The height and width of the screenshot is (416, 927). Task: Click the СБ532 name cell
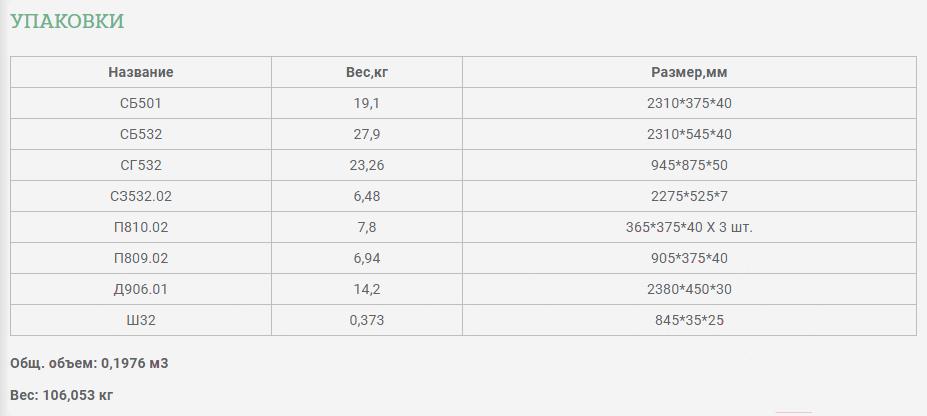[x=141, y=134]
